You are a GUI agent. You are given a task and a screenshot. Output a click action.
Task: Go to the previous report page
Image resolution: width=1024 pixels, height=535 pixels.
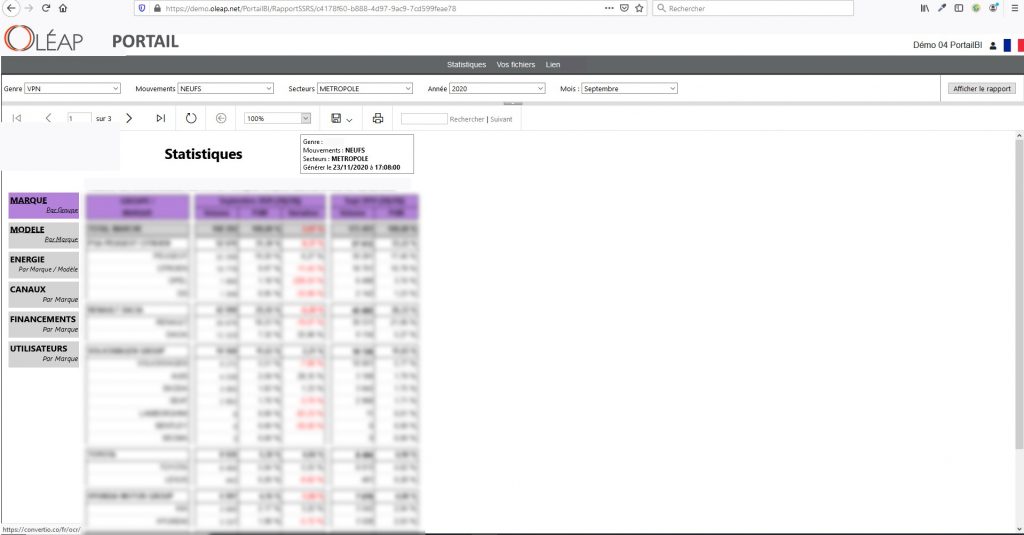pyautogui.click(x=48, y=118)
